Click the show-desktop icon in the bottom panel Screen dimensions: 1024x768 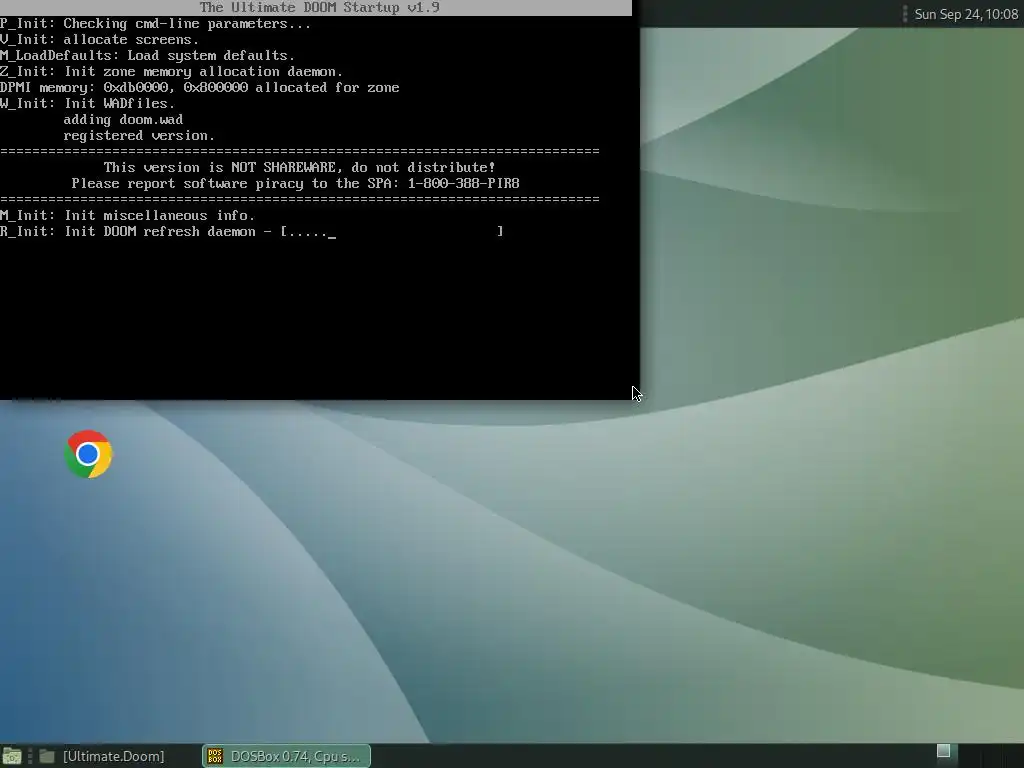point(11,756)
